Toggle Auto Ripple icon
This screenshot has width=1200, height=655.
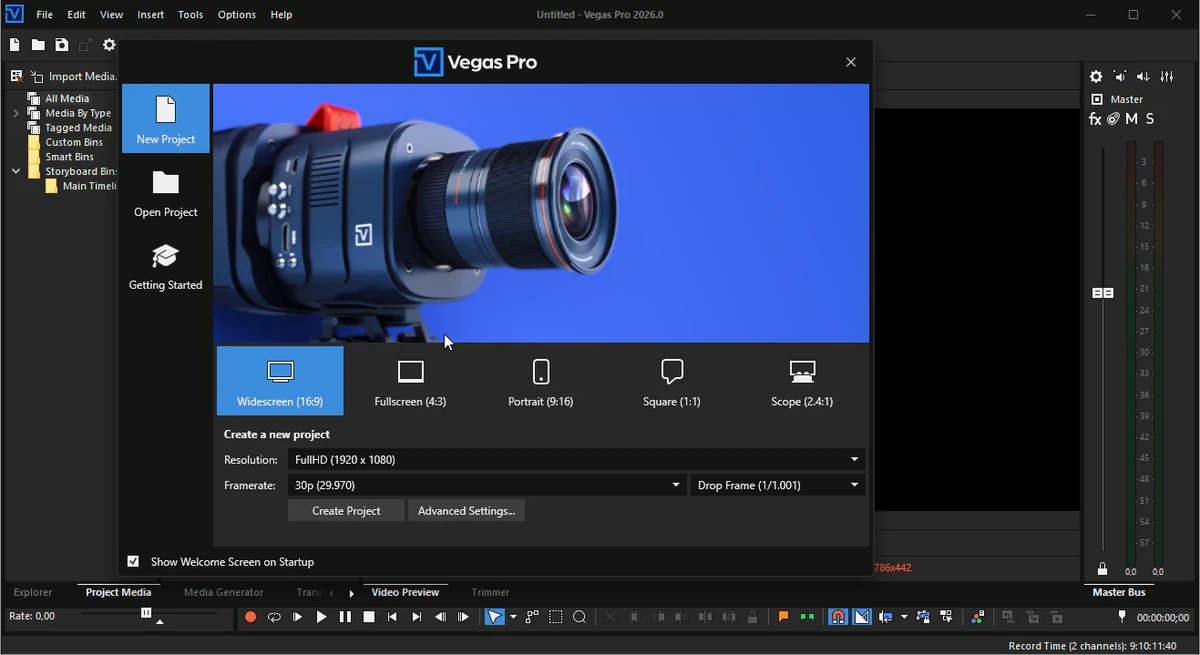coord(886,617)
